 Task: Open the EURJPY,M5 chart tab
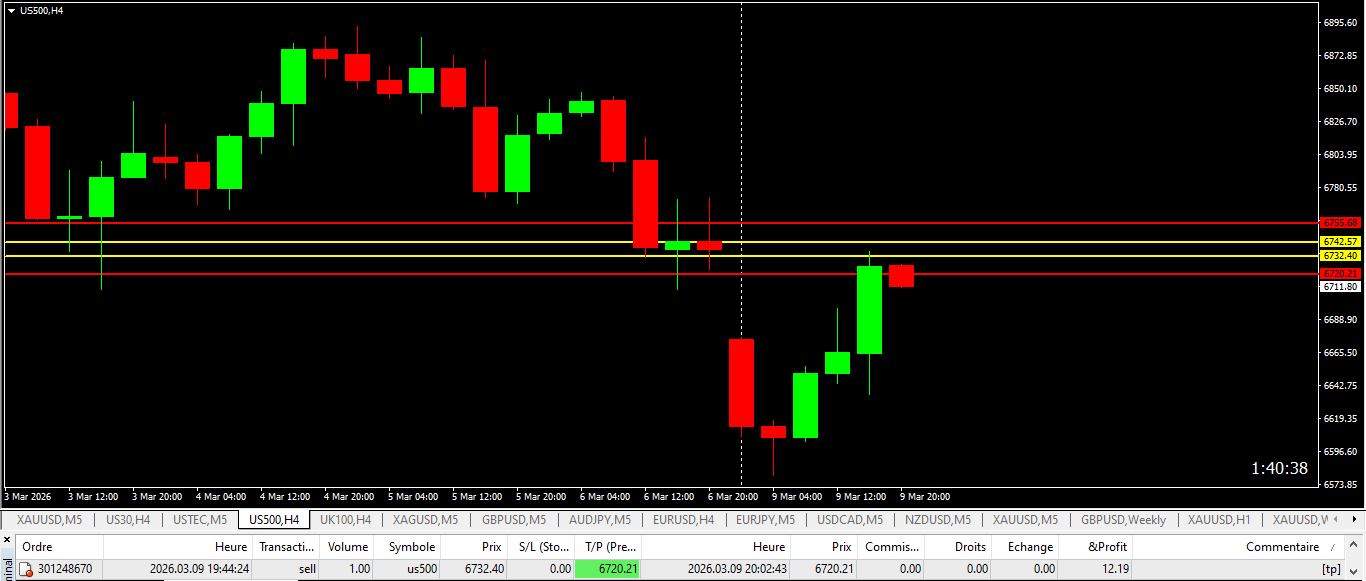765,520
